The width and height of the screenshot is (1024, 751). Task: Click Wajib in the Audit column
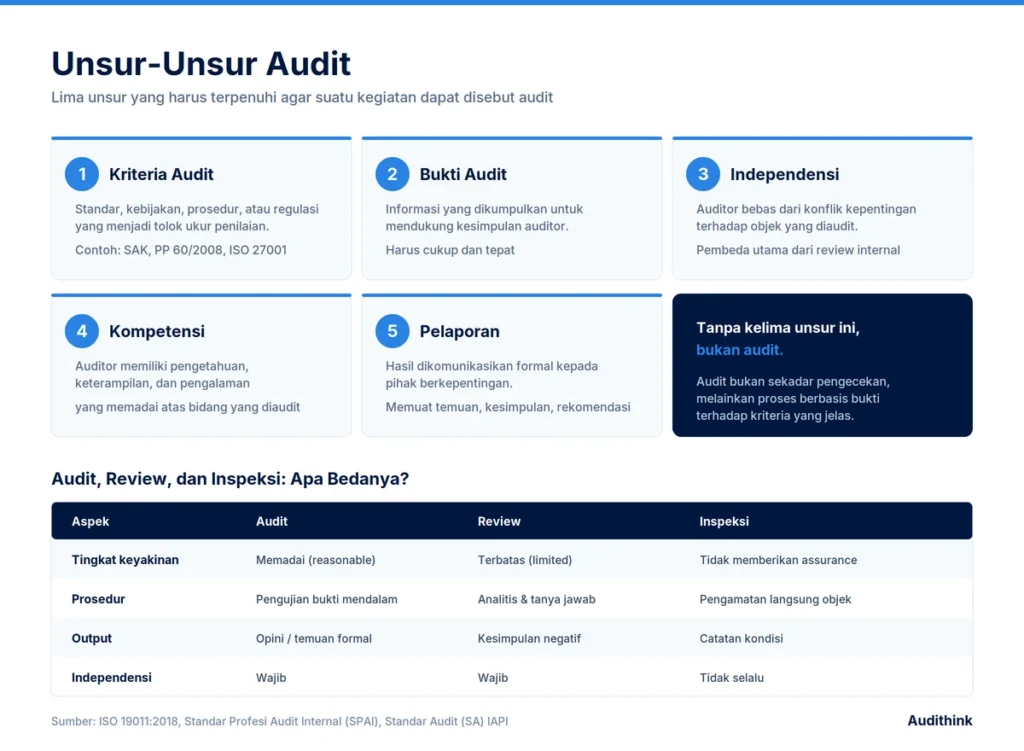[x=271, y=677]
